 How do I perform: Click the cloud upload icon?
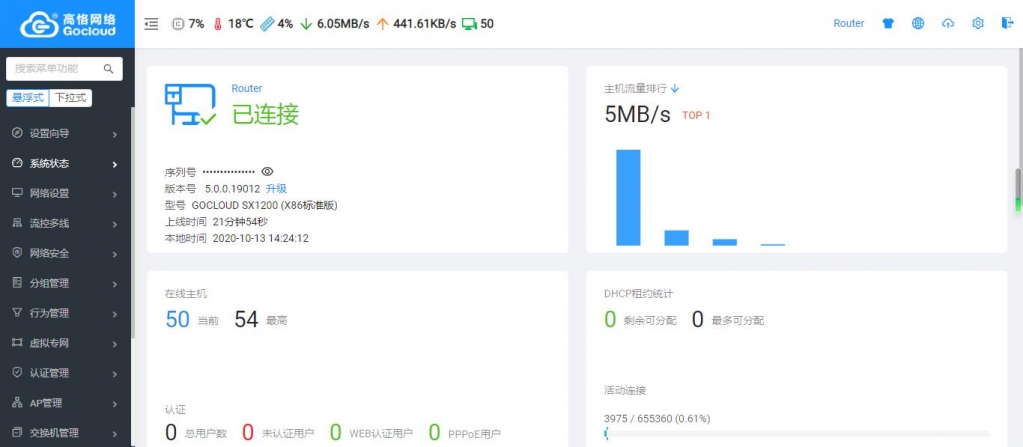point(948,24)
